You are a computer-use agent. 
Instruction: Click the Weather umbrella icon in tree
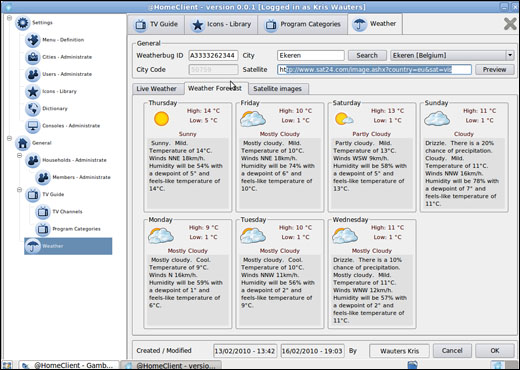click(x=33, y=246)
